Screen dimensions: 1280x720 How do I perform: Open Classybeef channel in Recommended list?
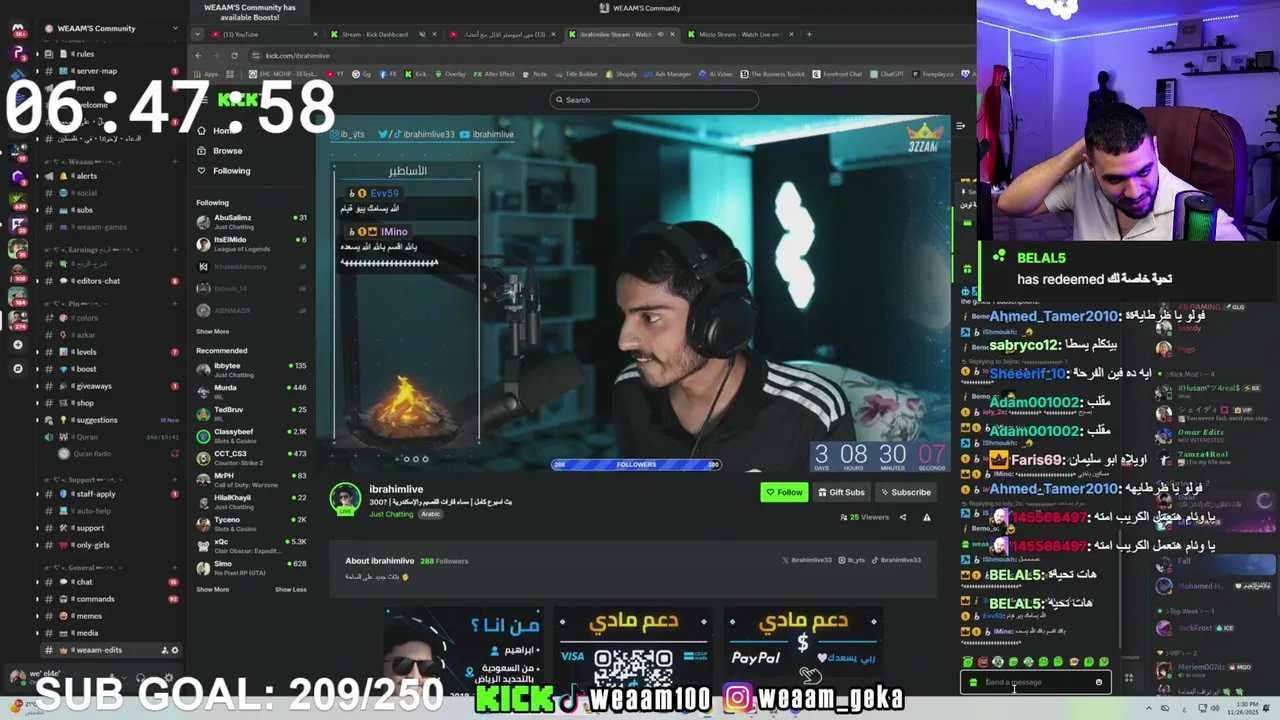251,435
